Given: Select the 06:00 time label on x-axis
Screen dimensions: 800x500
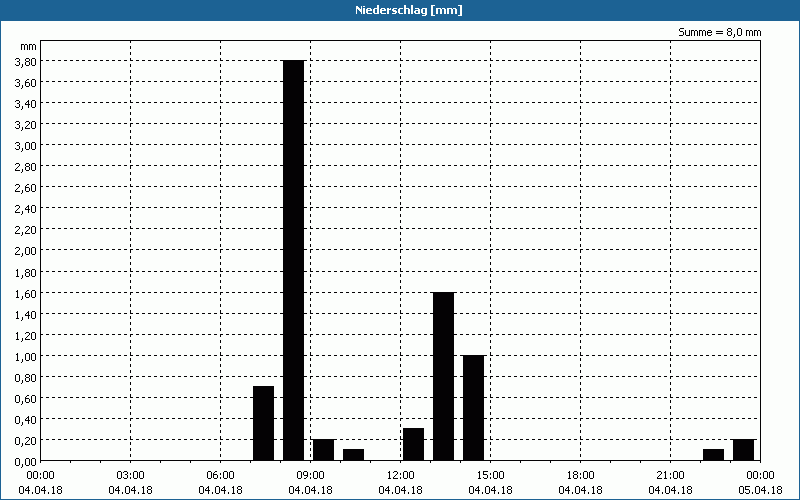Looking at the screenshot, I should click(220, 476).
